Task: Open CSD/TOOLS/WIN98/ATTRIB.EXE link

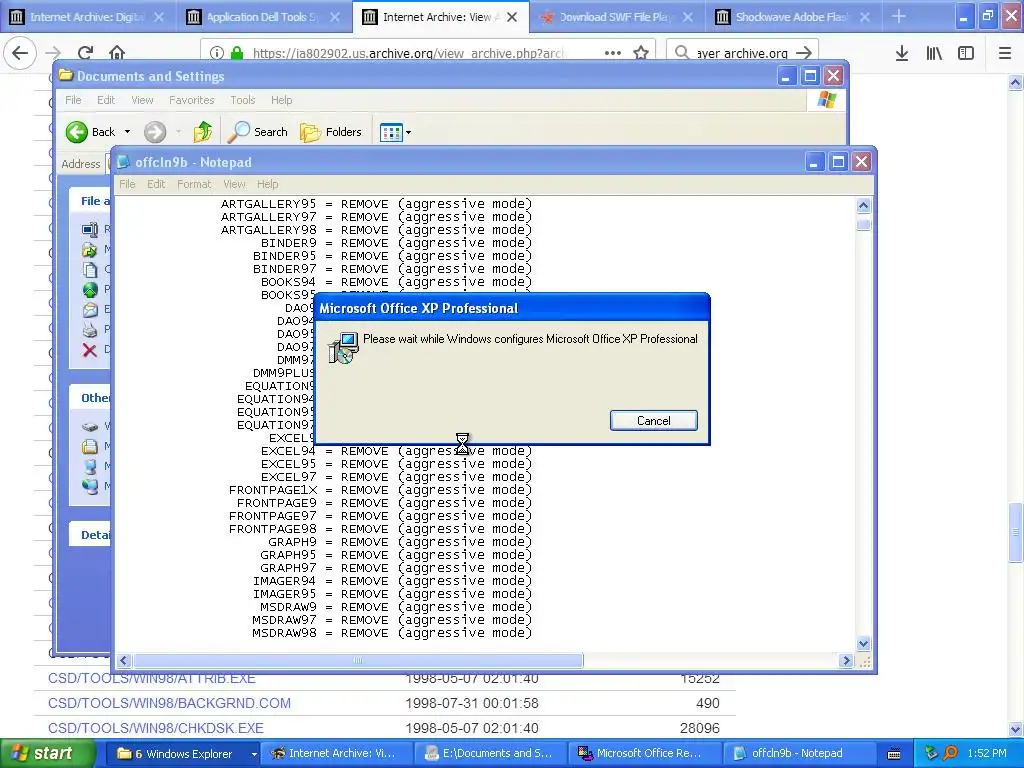Action: (152, 679)
